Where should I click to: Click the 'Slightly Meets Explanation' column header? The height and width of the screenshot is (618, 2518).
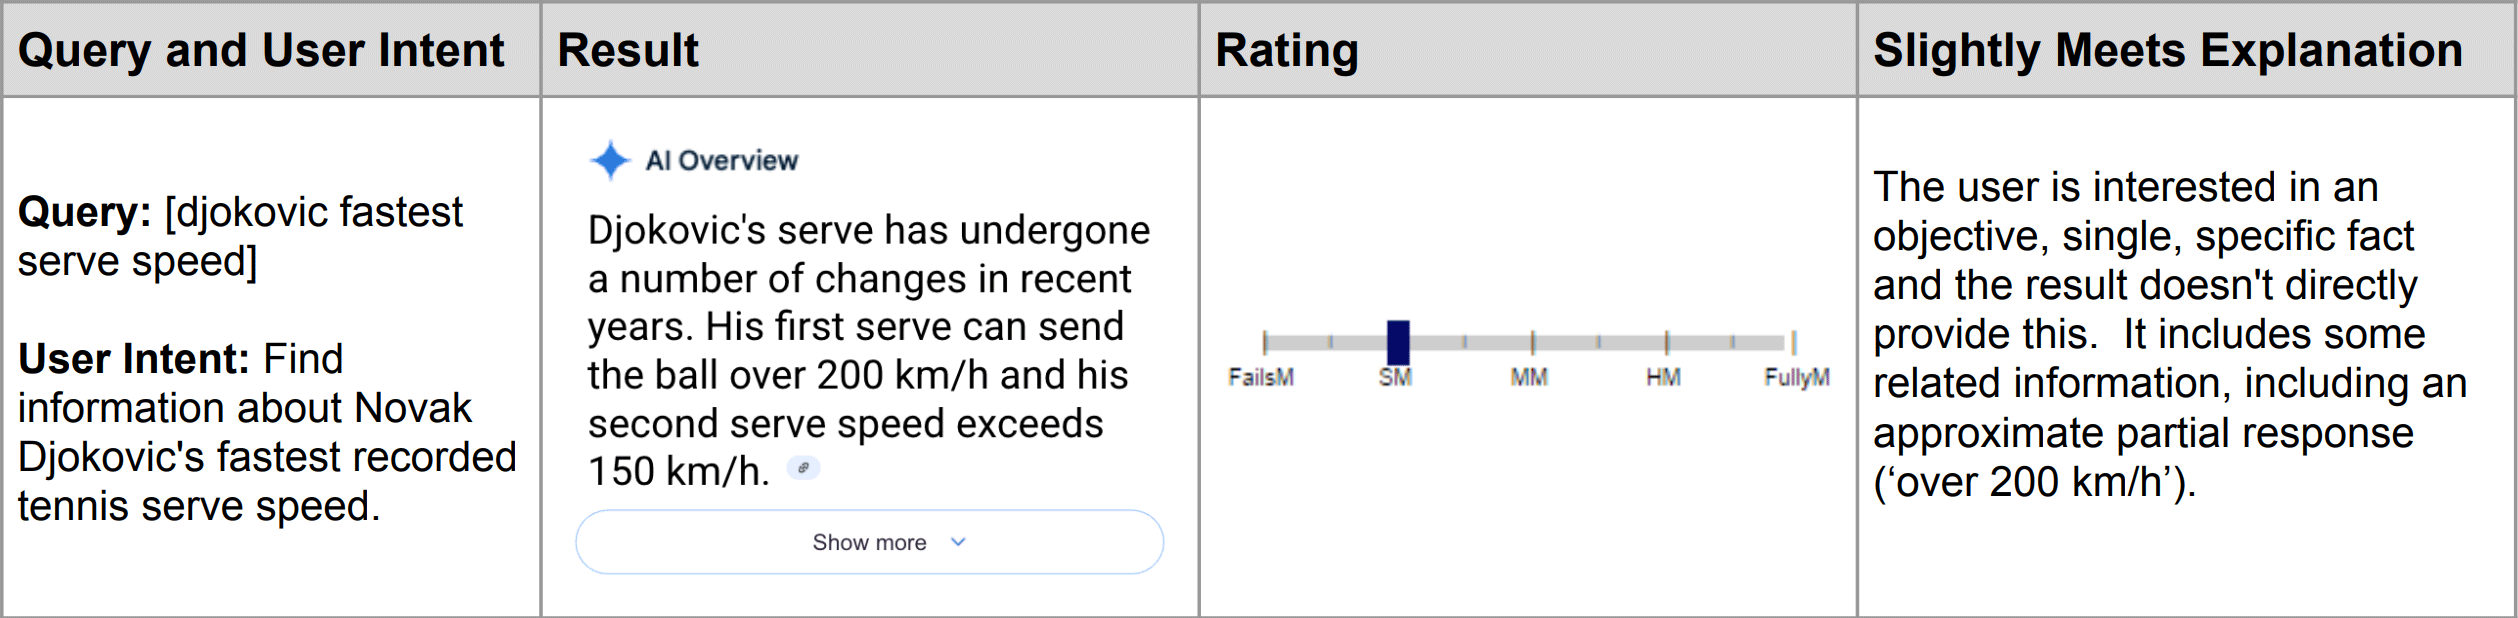point(2167,50)
